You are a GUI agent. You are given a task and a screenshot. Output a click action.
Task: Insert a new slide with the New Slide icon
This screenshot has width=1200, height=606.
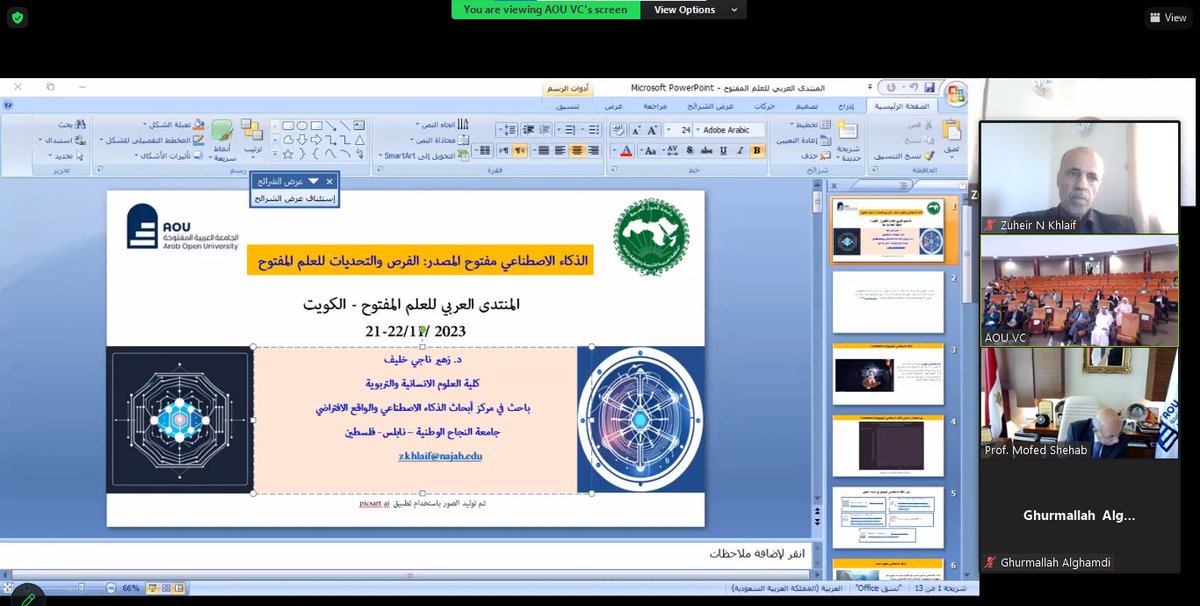[x=849, y=131]
